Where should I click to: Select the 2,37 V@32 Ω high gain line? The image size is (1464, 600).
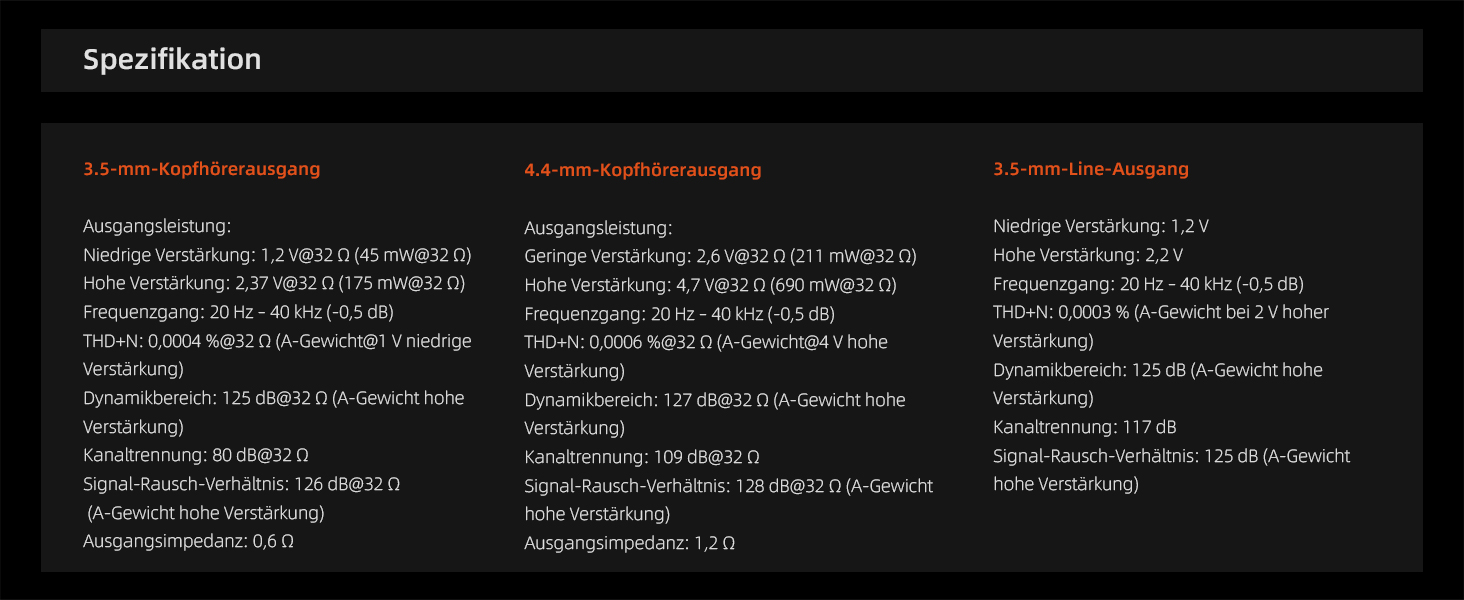(x=273, y=283)
